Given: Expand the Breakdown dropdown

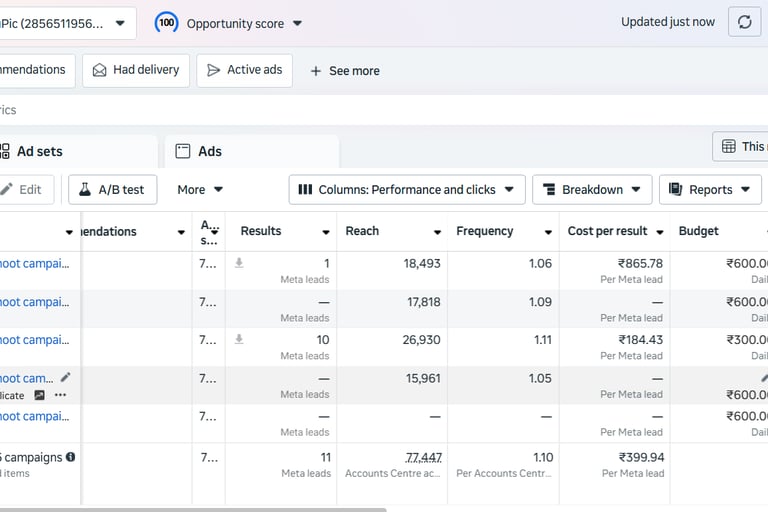Looking at the screenshot, I should pos(592,189).
